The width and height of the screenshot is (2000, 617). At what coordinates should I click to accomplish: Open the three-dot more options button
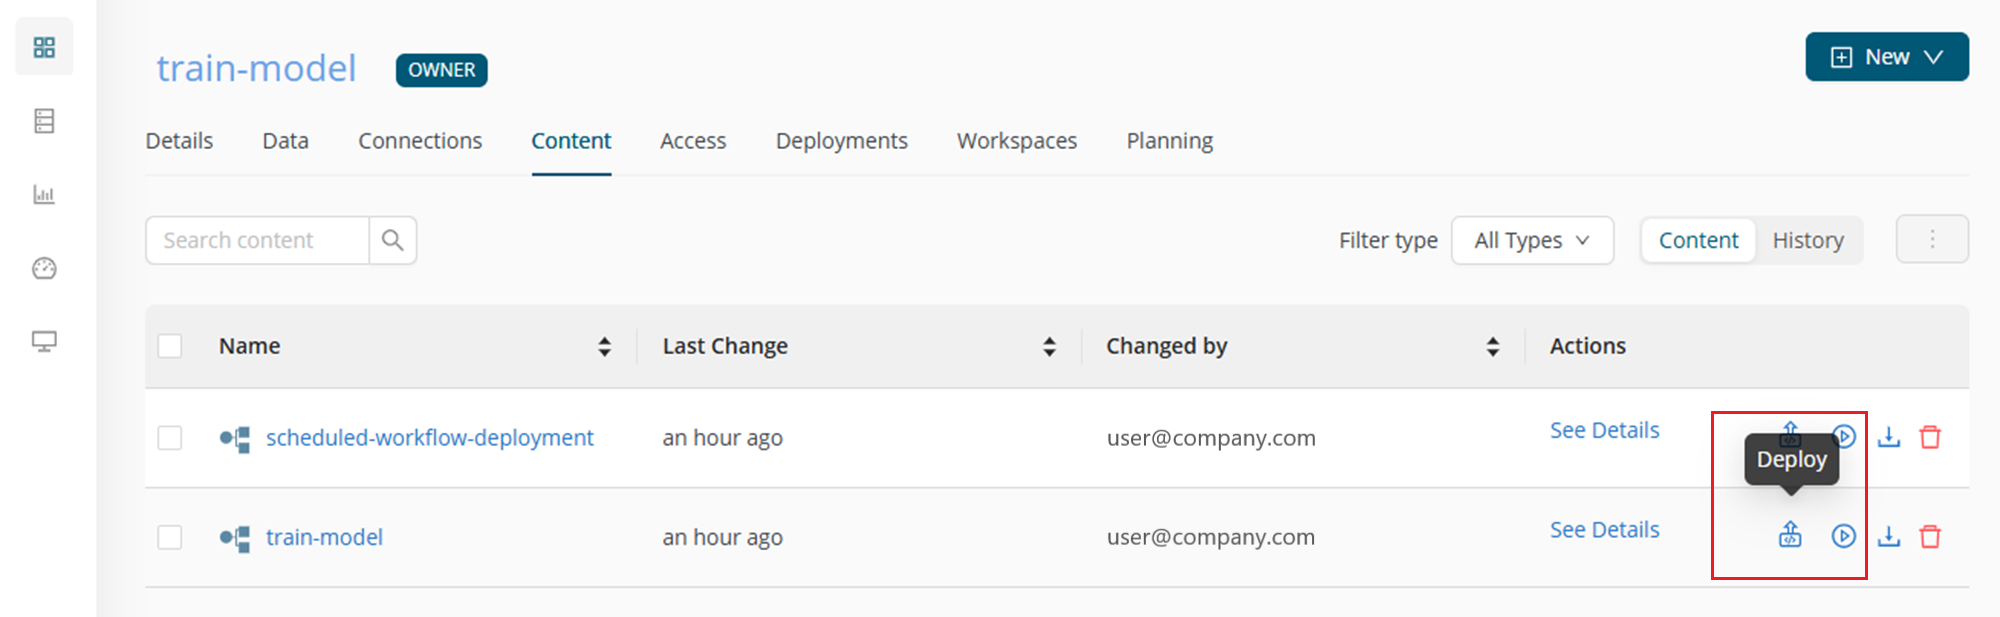click(1932, 239)
